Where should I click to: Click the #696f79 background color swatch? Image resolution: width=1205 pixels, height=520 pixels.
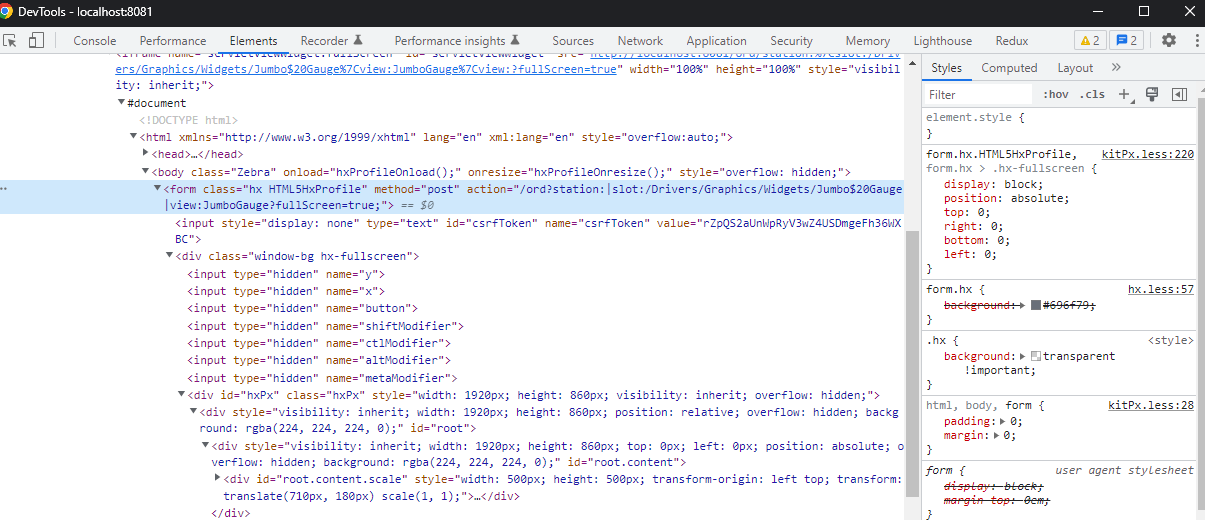tap(1035, 304)
